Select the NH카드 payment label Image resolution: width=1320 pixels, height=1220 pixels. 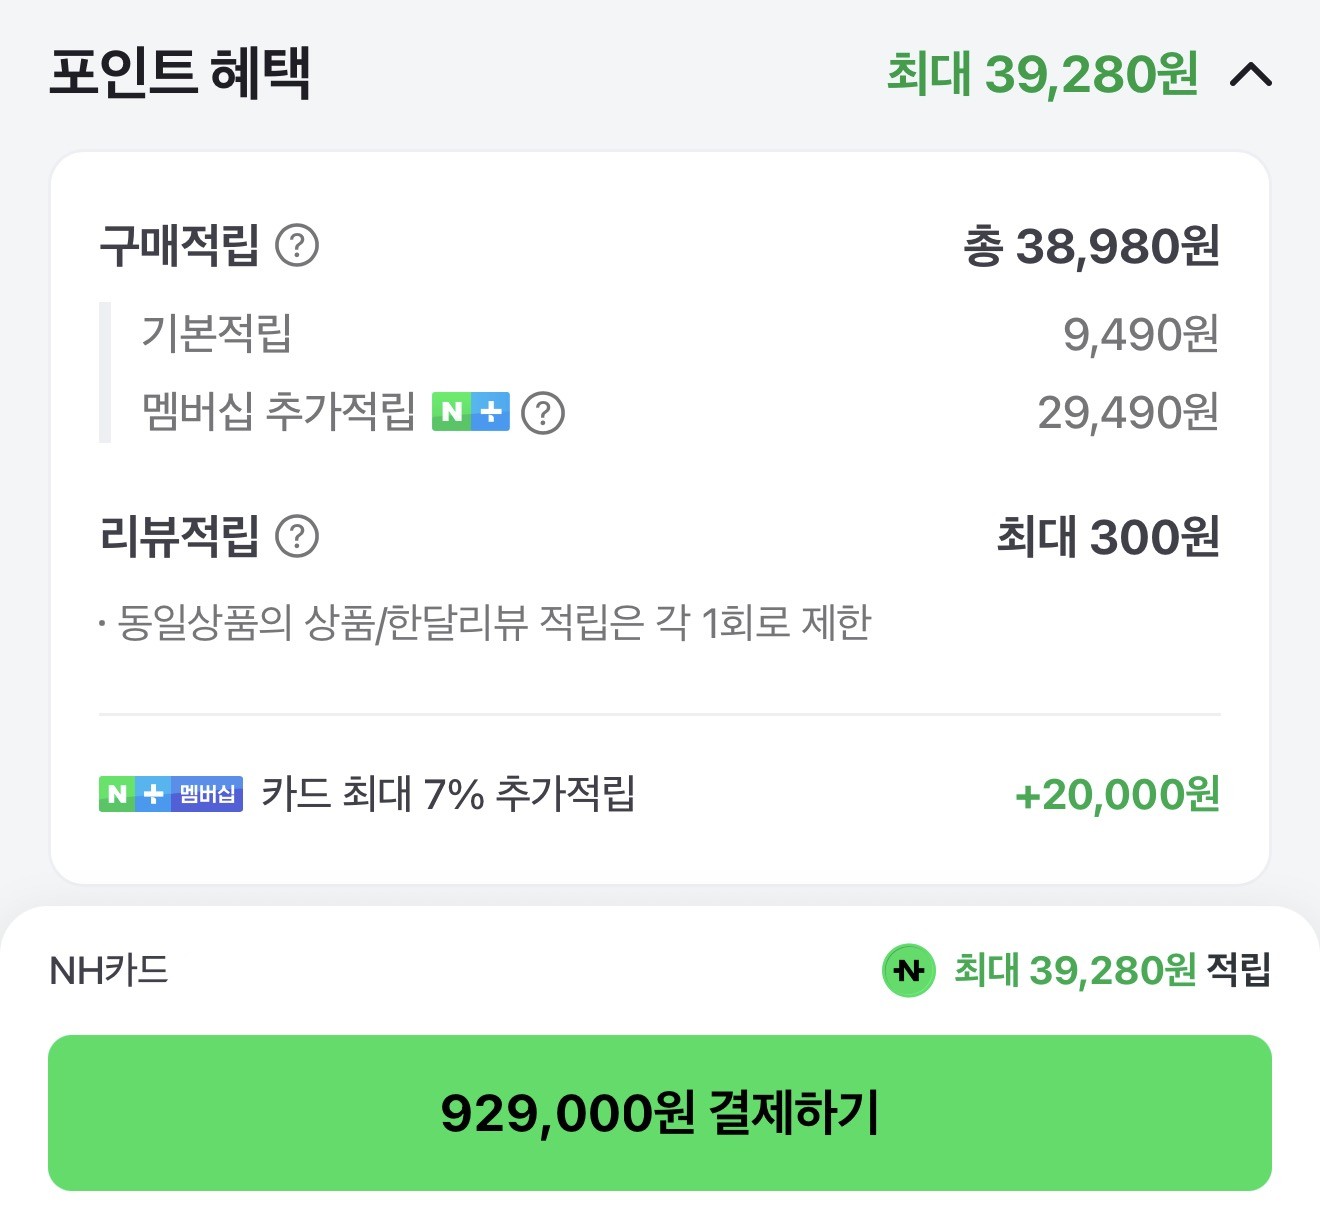point(109,970)
